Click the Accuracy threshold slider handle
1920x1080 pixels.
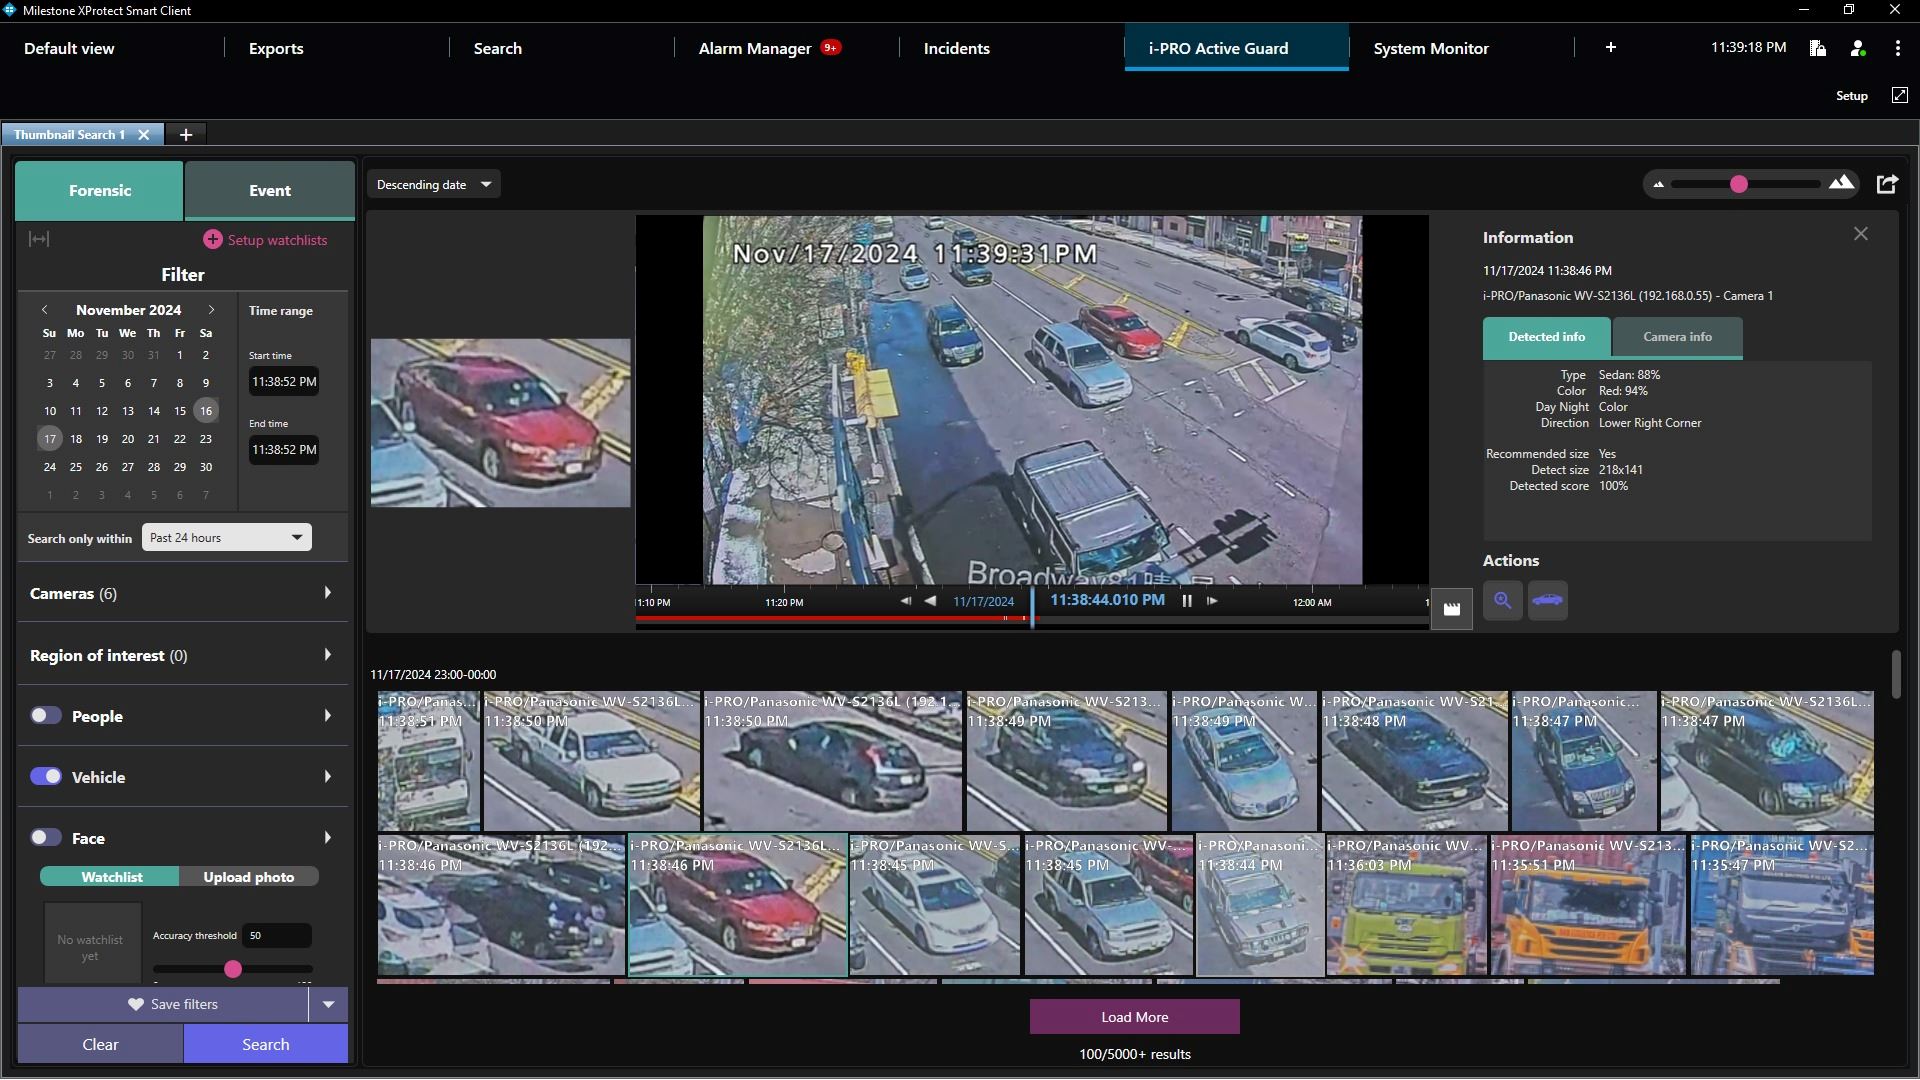pyautogui.click(x=233, y=968)
